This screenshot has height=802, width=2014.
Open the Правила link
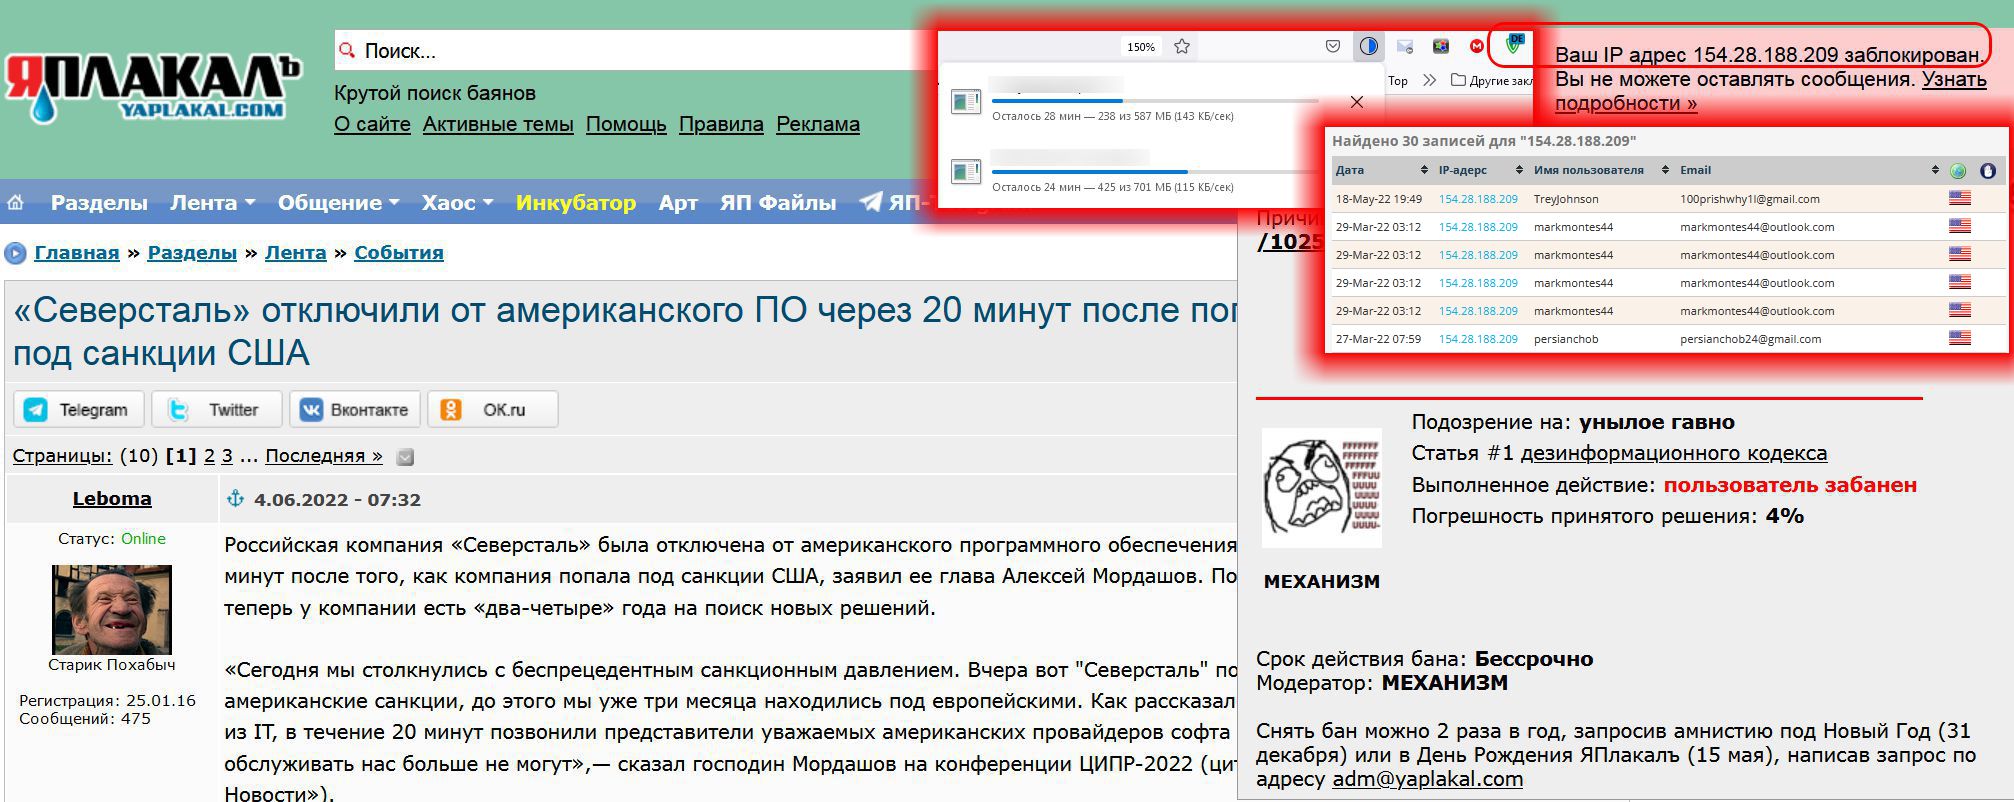click(721, 125)
